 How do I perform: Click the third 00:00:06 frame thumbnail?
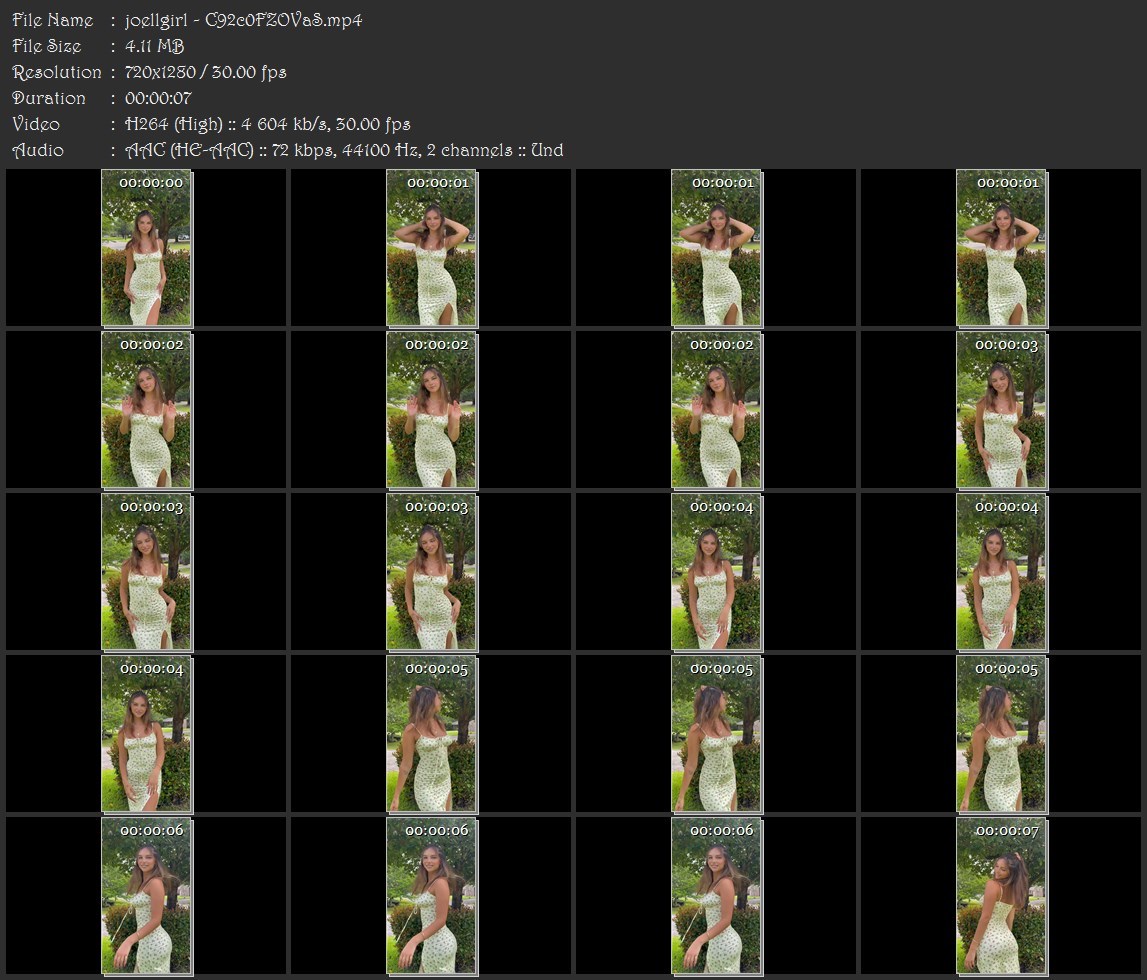(x=717, y=896)
